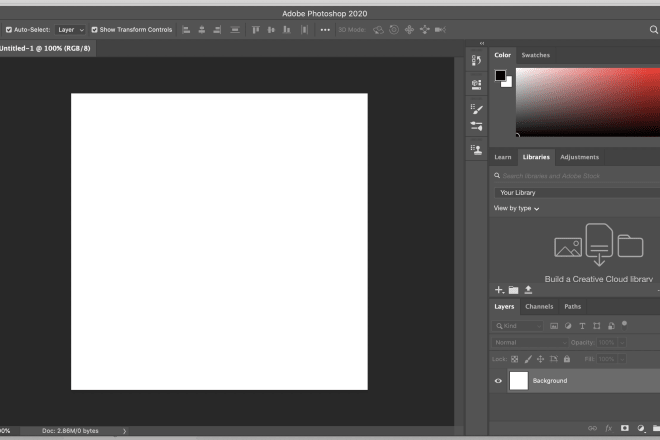660x440 pixels.
Task: Click the background color white swatch
Action: click(x=508, y=83)
